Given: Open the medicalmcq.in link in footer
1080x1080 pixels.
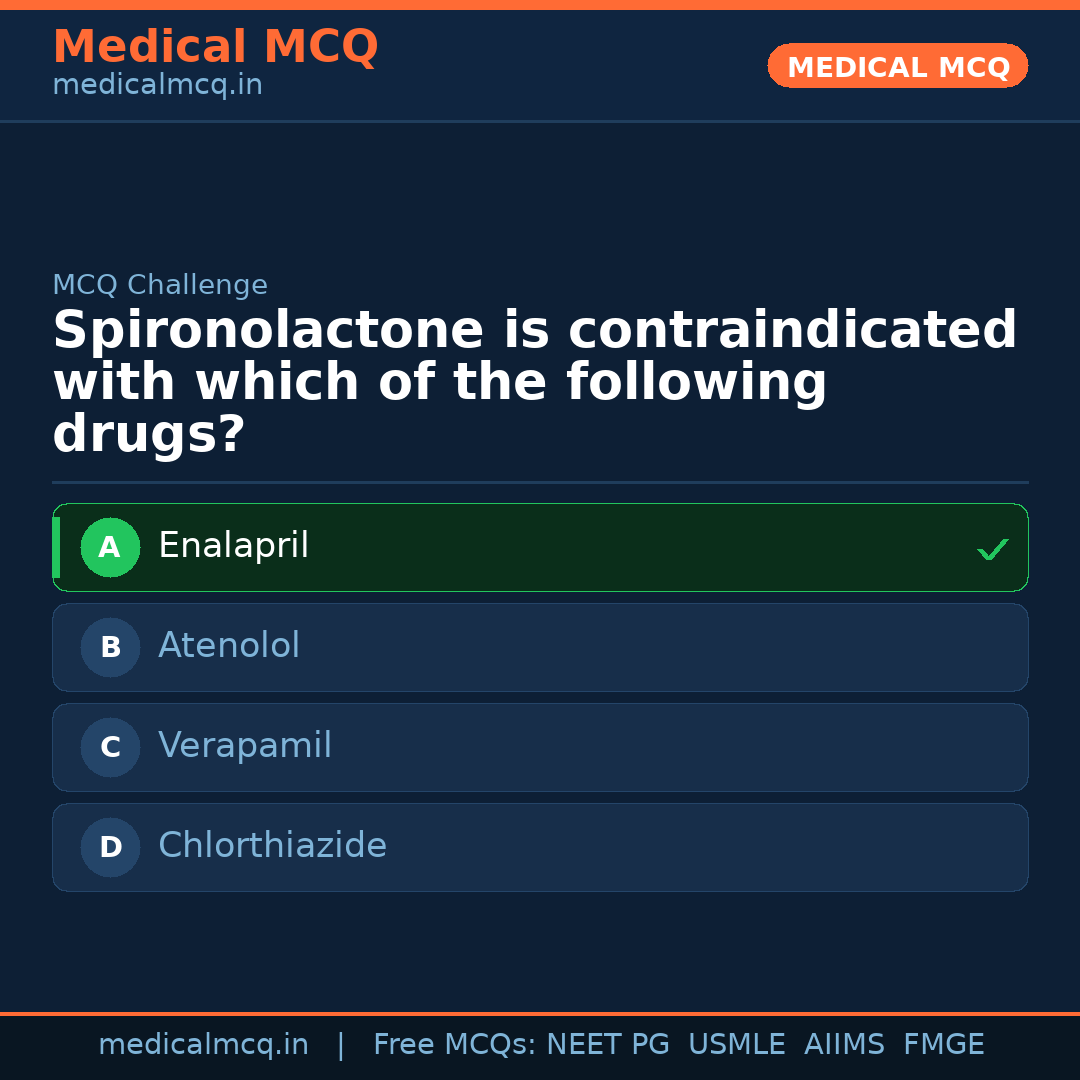Looking at the screenshot, I should pos(204,1044).
